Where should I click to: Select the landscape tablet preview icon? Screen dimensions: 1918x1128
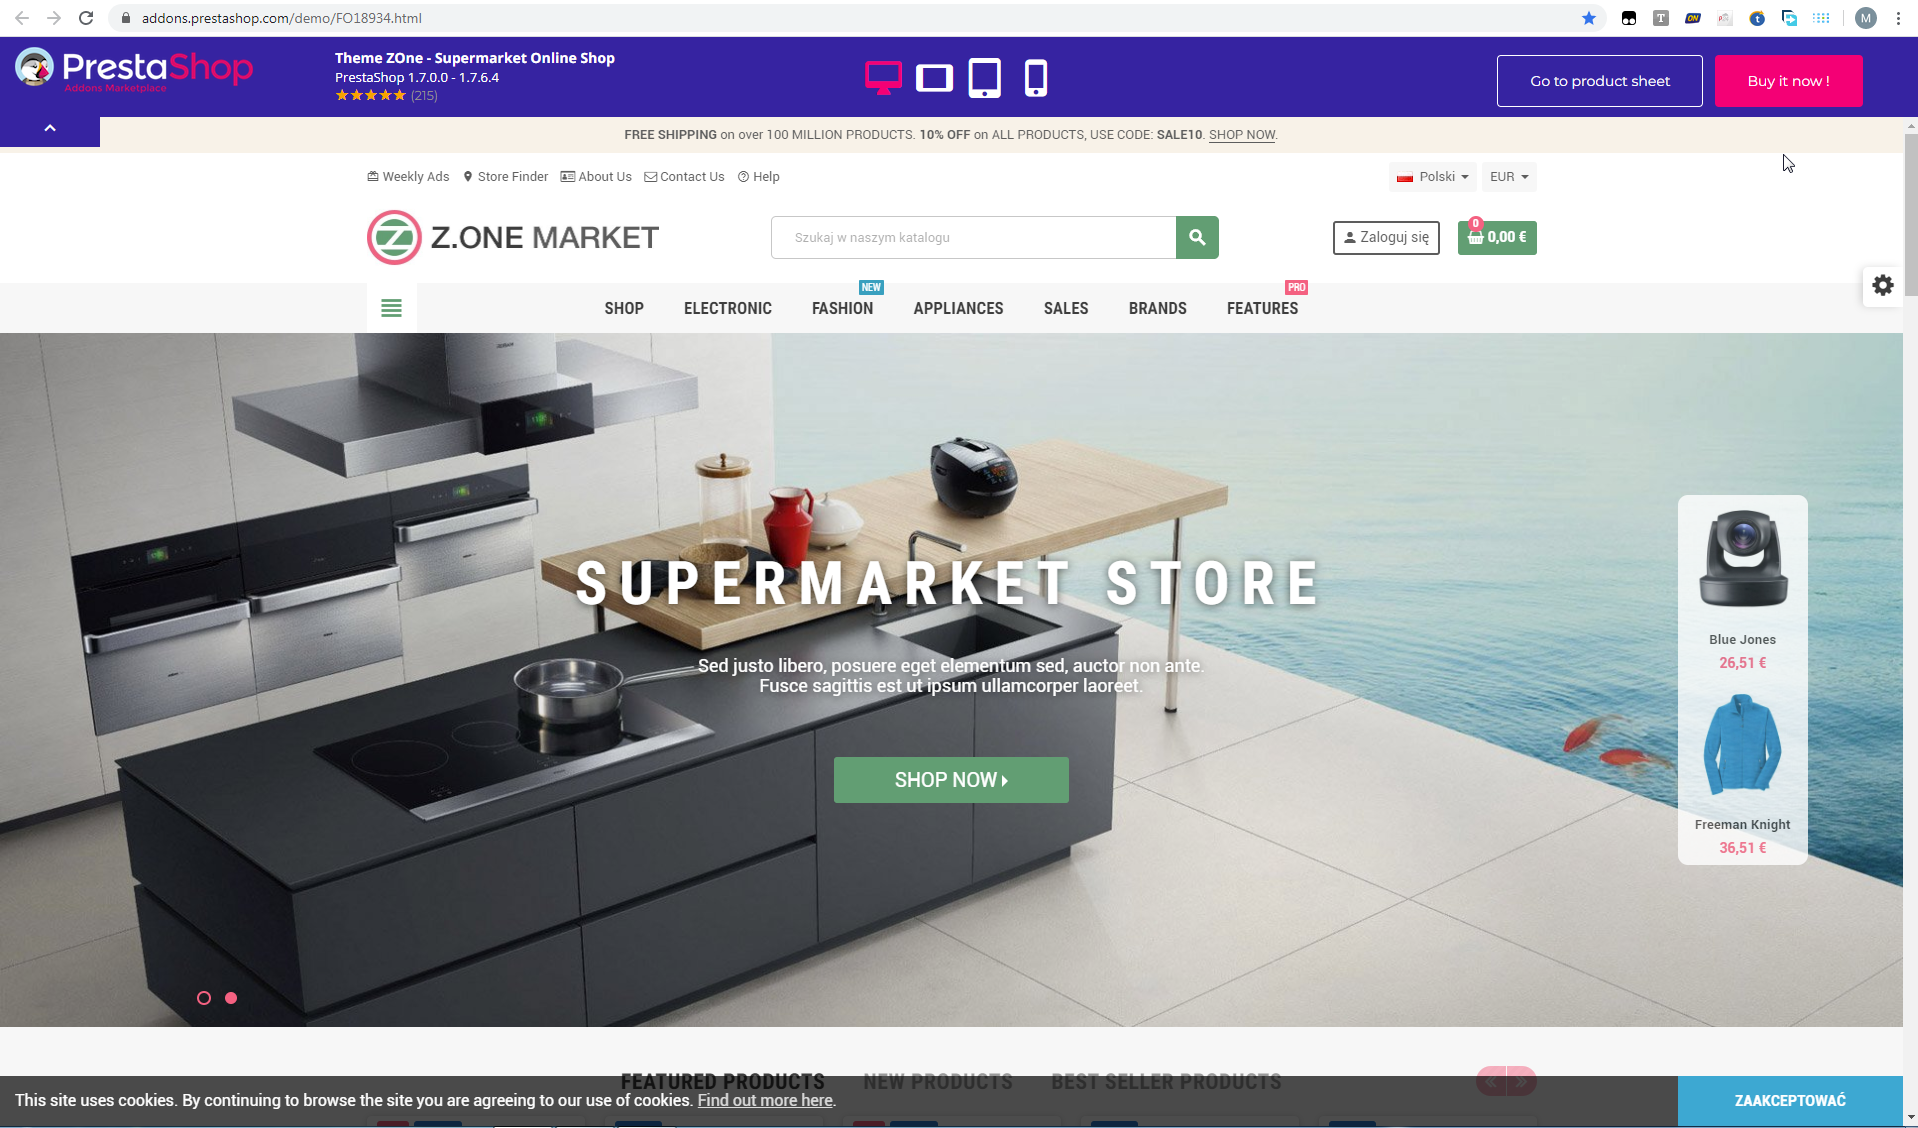(x=934, y=78)
